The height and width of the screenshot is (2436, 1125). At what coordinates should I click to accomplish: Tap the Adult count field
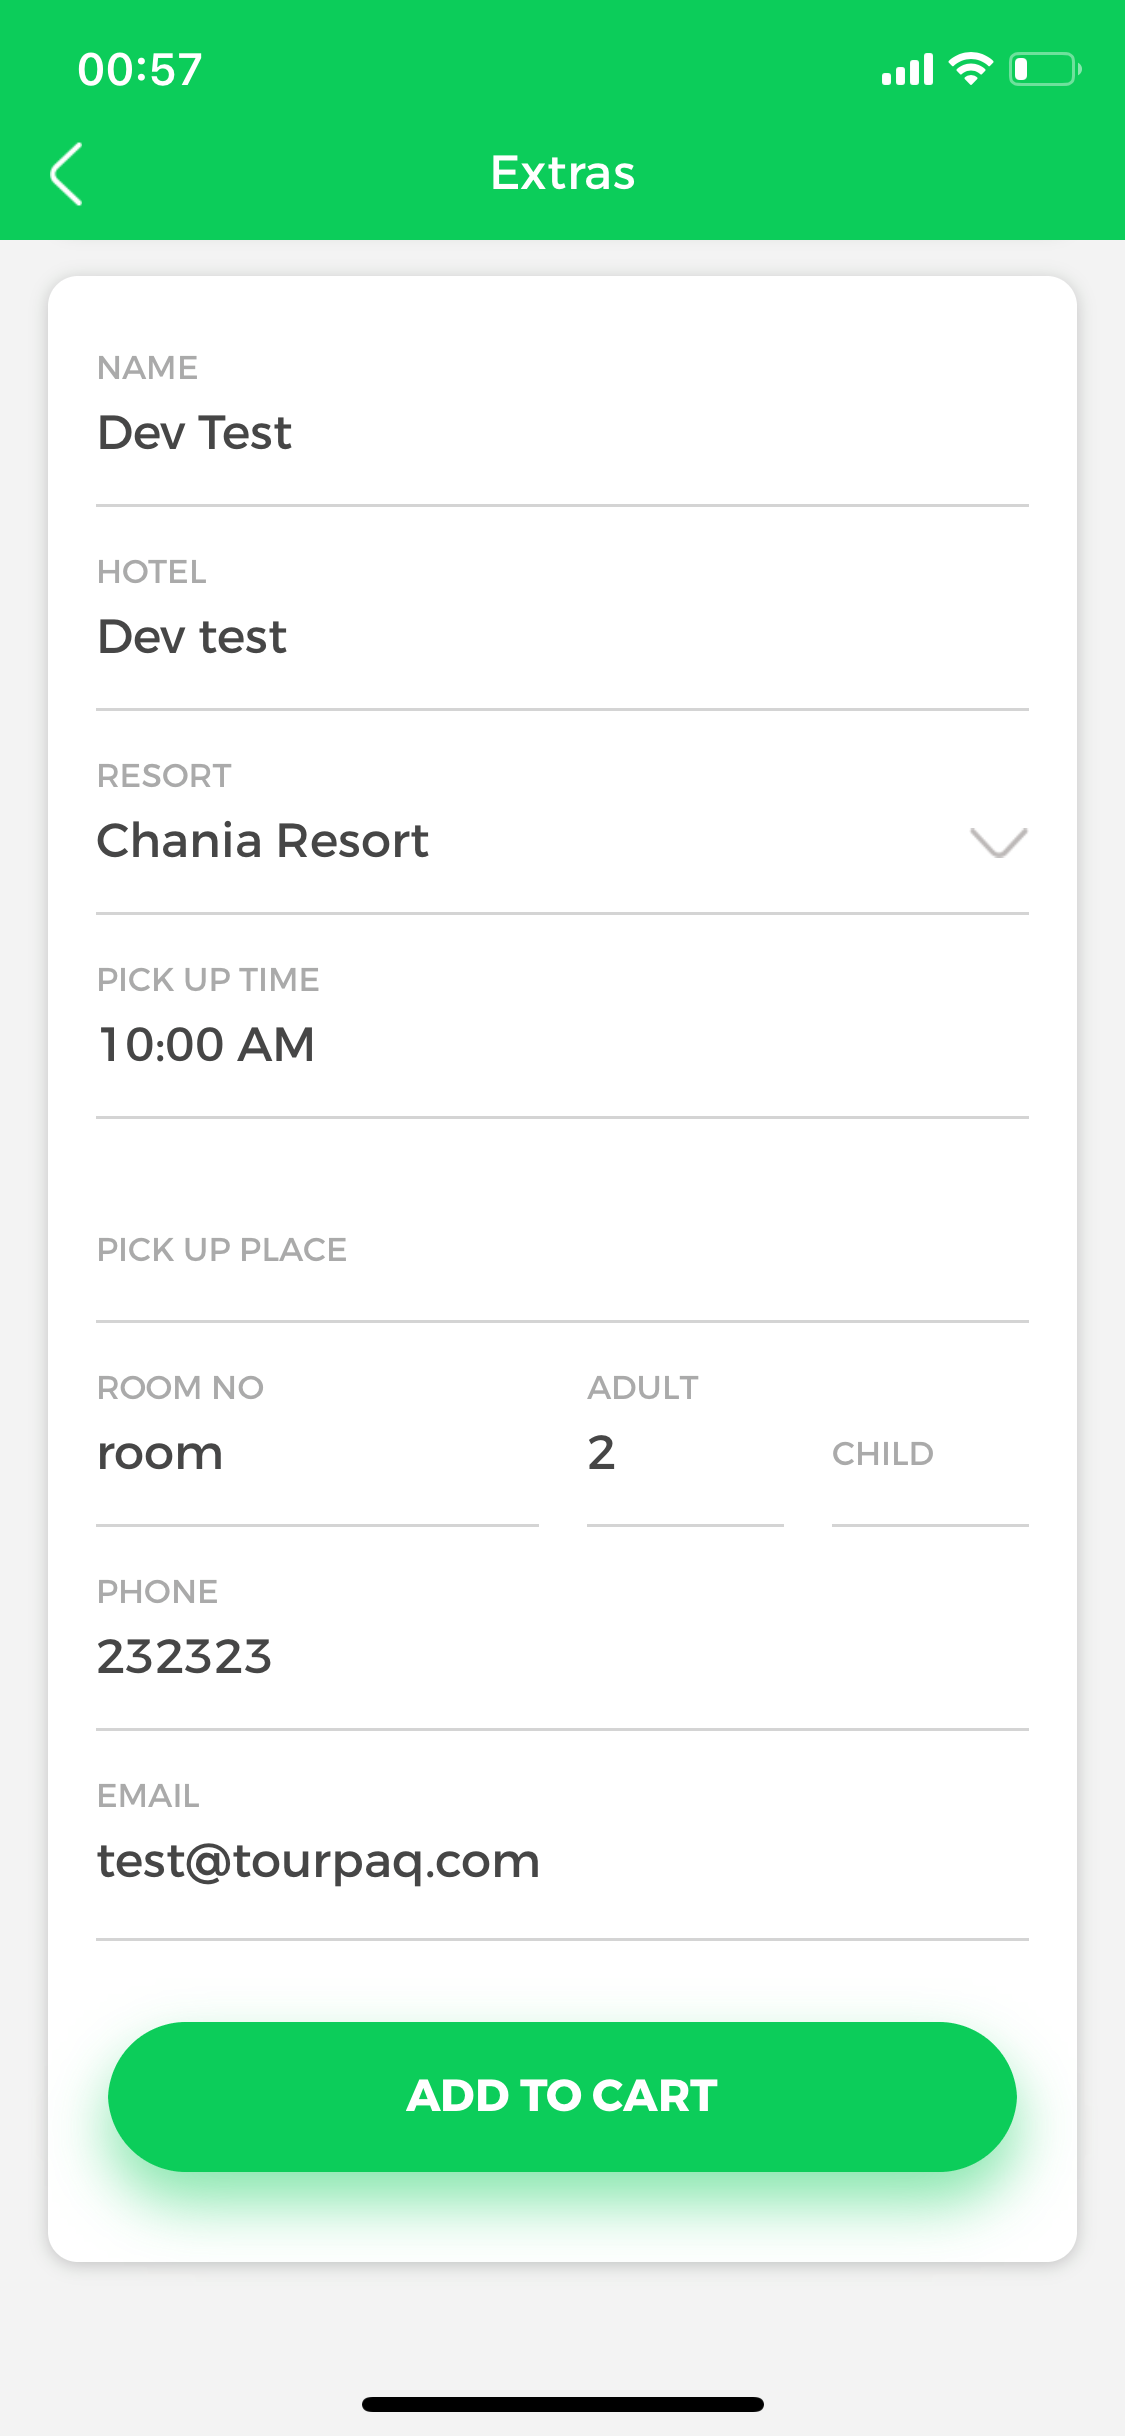684,1453
